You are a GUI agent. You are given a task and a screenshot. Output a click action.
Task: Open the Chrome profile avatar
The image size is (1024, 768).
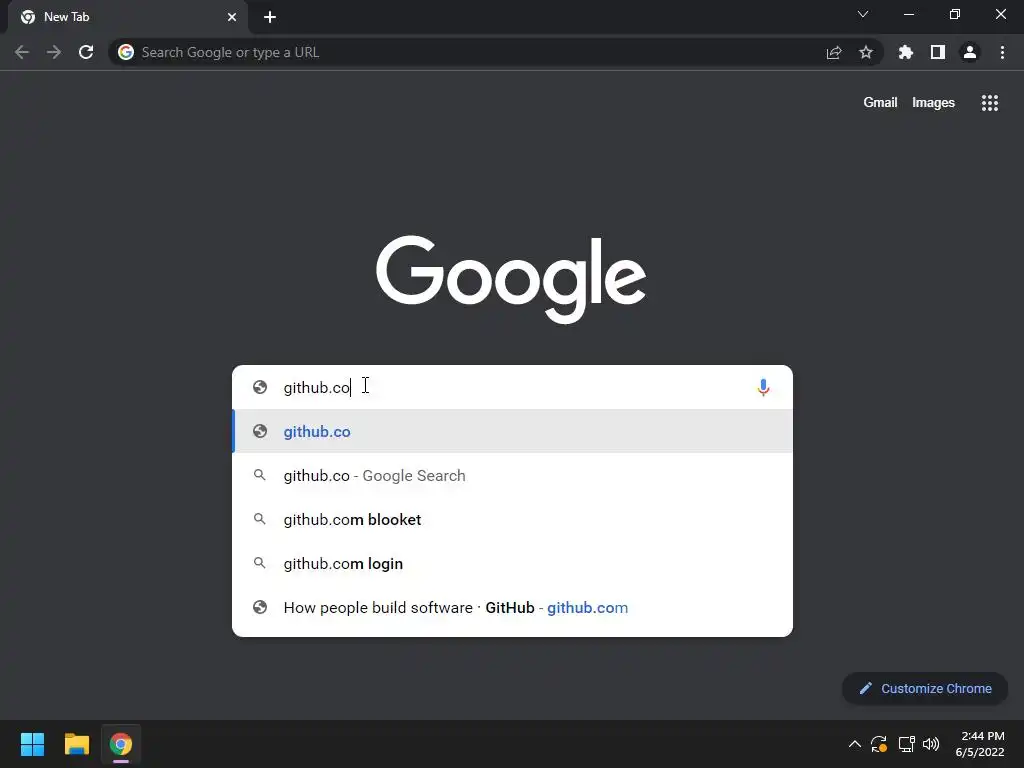pos(970,52)
